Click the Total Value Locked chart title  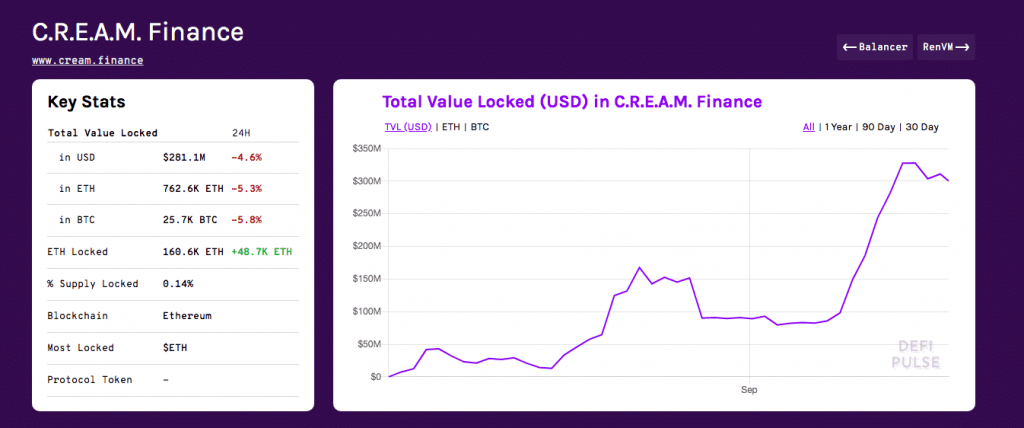[x=572, y=101]
